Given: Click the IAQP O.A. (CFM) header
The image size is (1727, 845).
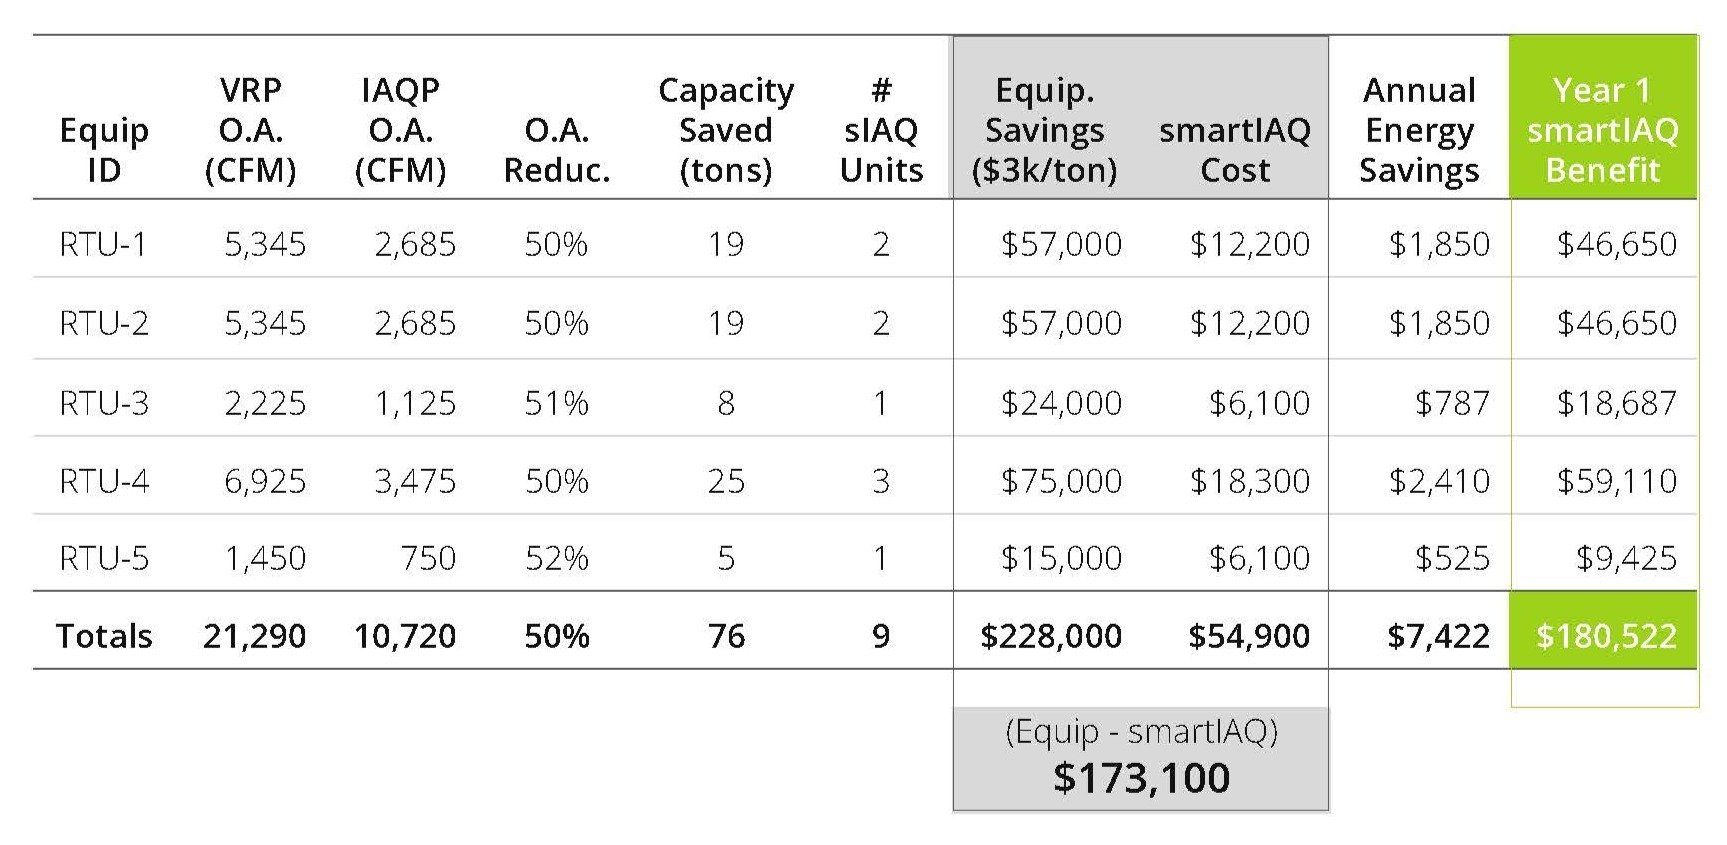Looking at the screenshot, I should pyautogui.click(x=400, y=130).
